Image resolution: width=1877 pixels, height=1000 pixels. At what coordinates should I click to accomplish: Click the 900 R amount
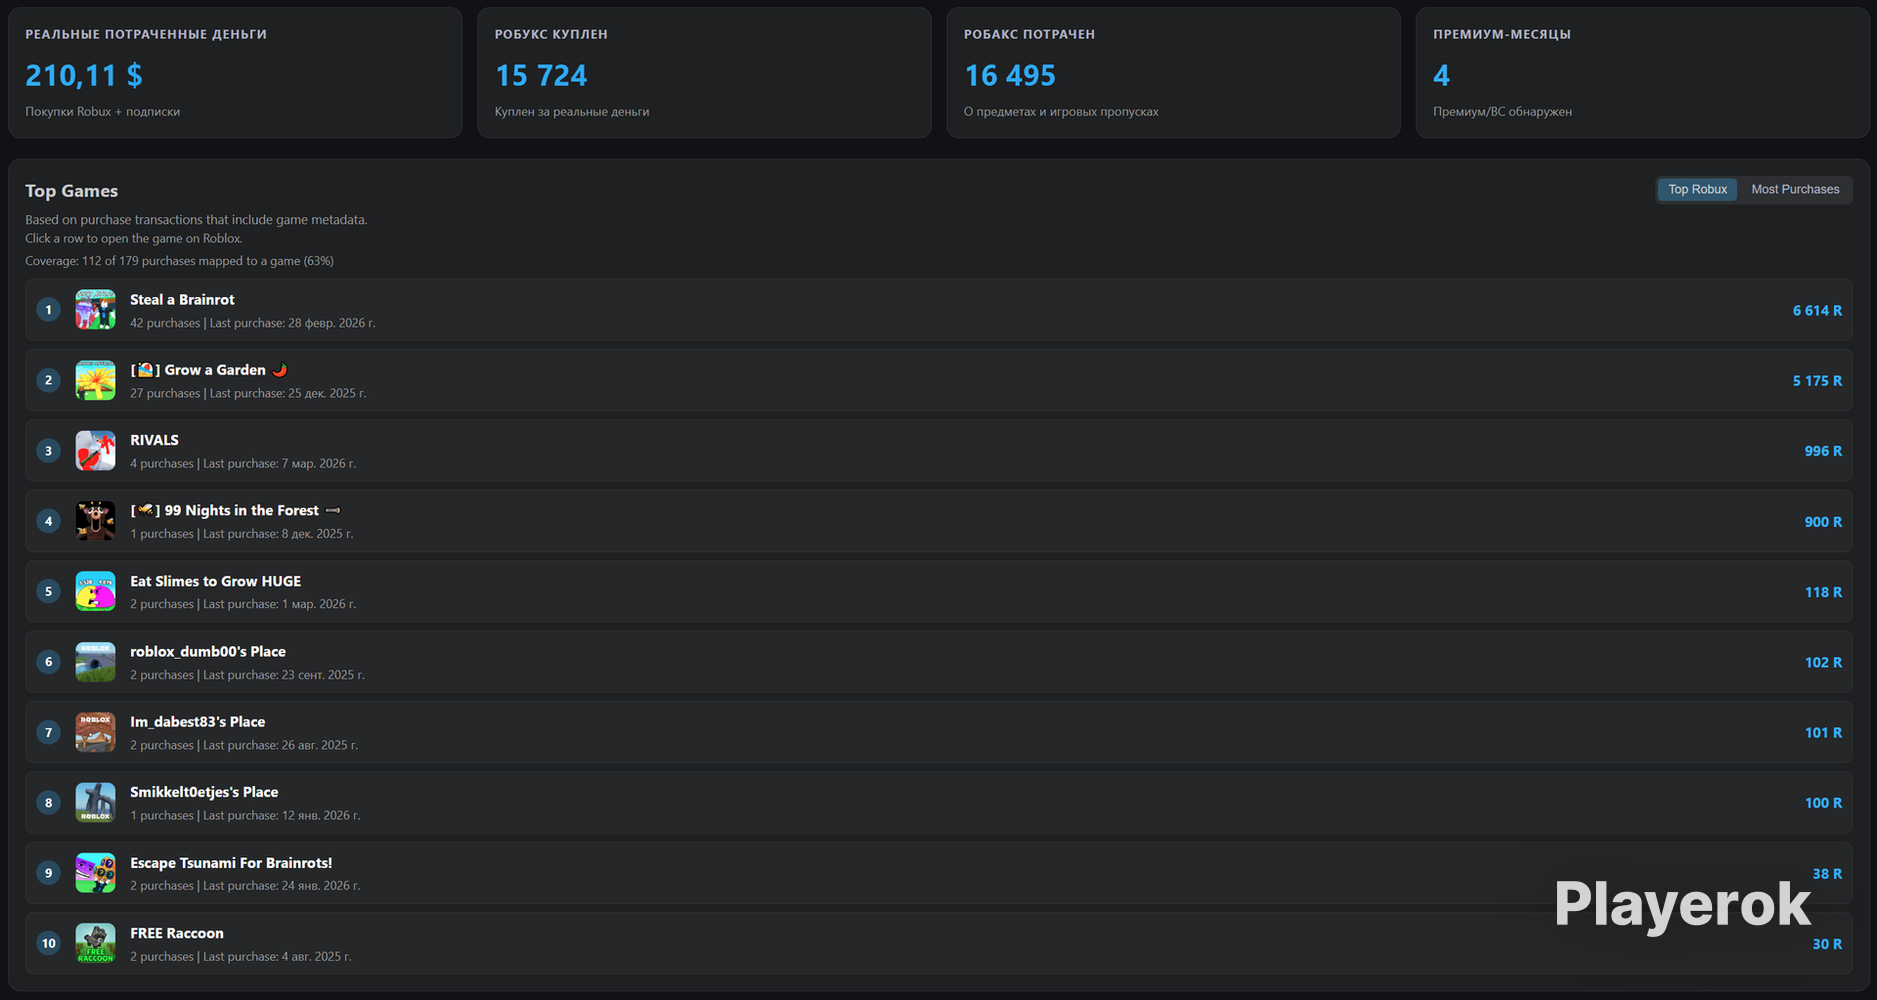1823,522
